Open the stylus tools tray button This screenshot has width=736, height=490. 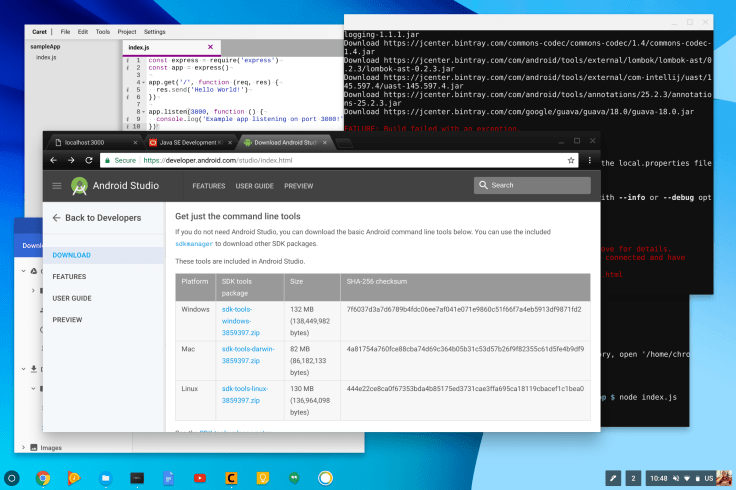[x=613, y=478]
